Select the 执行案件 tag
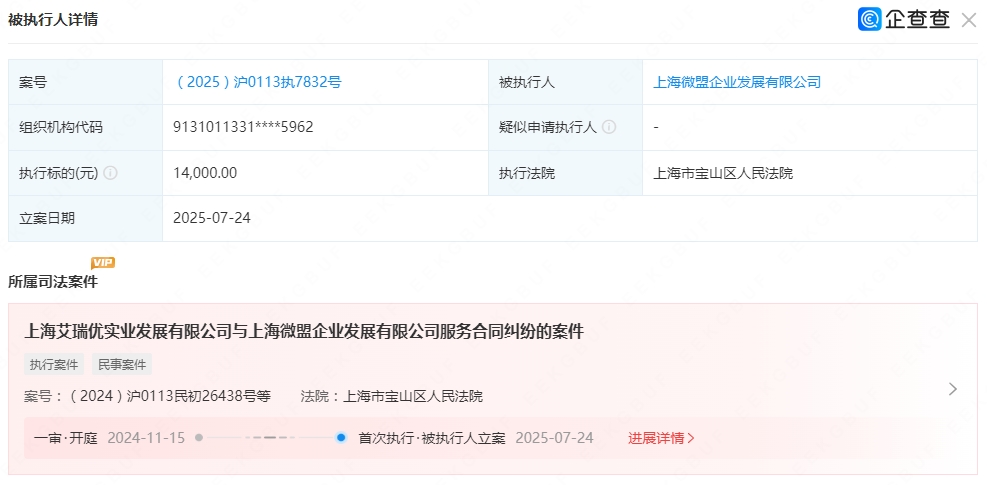The width and height of the screenshot is (987, 485). coord(54,364)
